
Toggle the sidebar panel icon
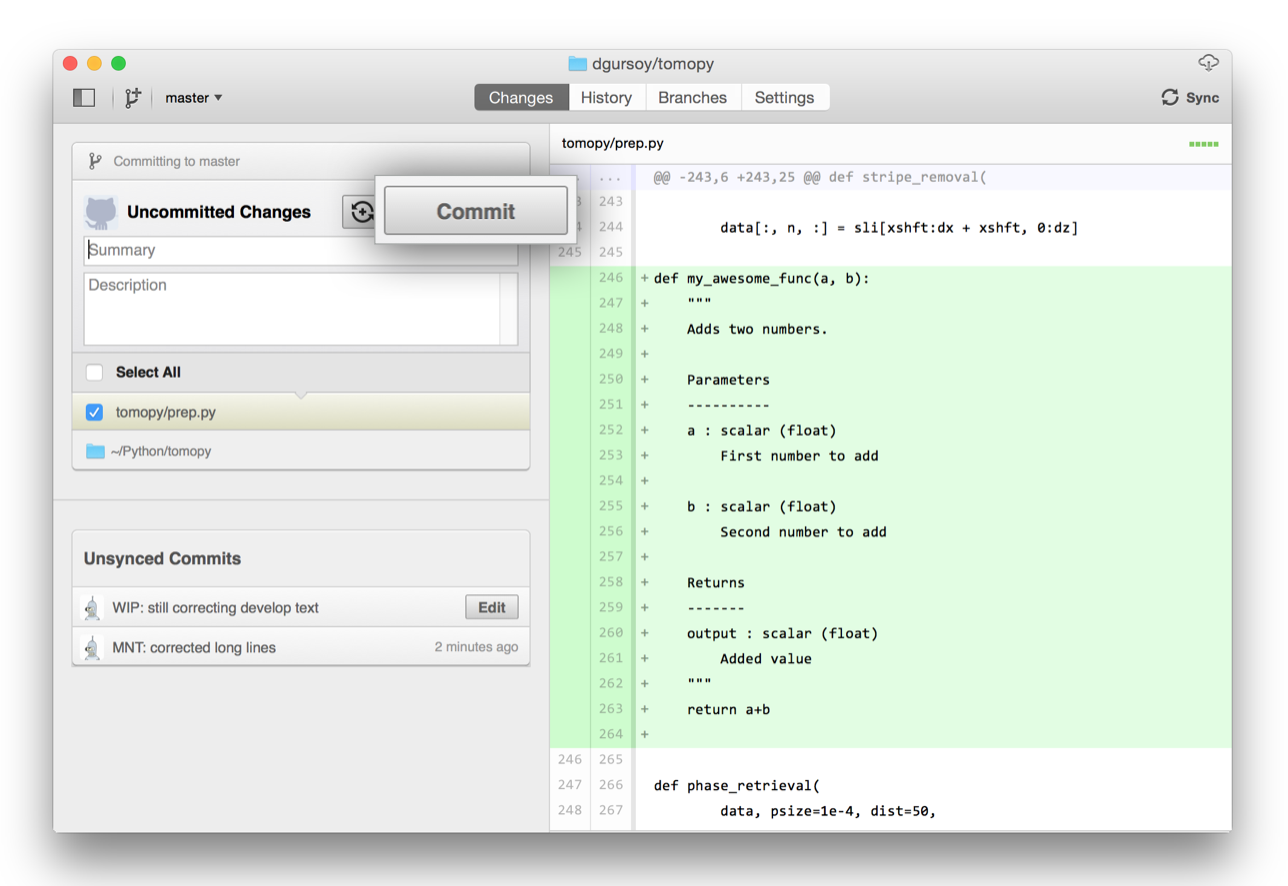[84, 97]
